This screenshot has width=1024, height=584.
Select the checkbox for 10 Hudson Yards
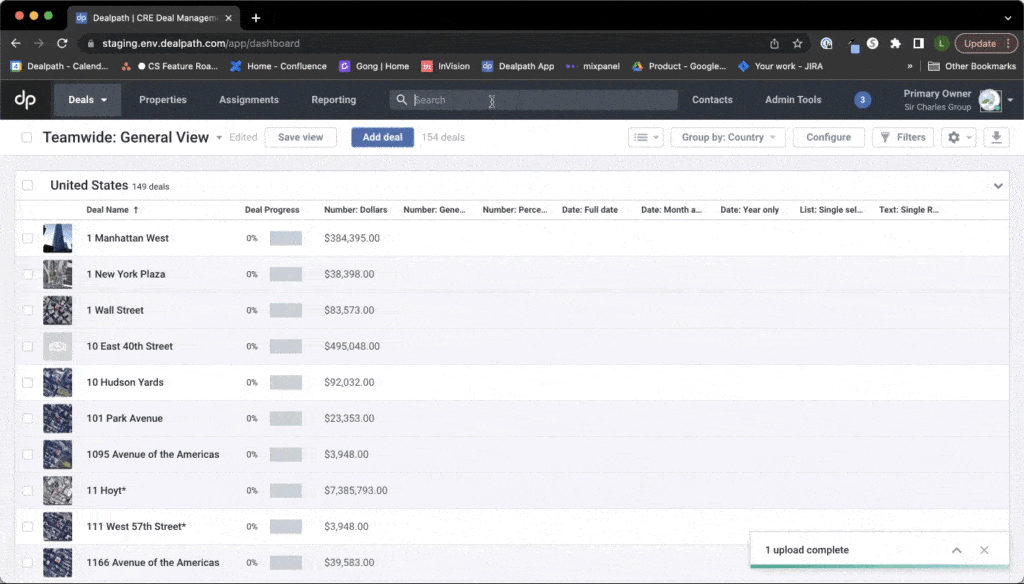point(27,382)
